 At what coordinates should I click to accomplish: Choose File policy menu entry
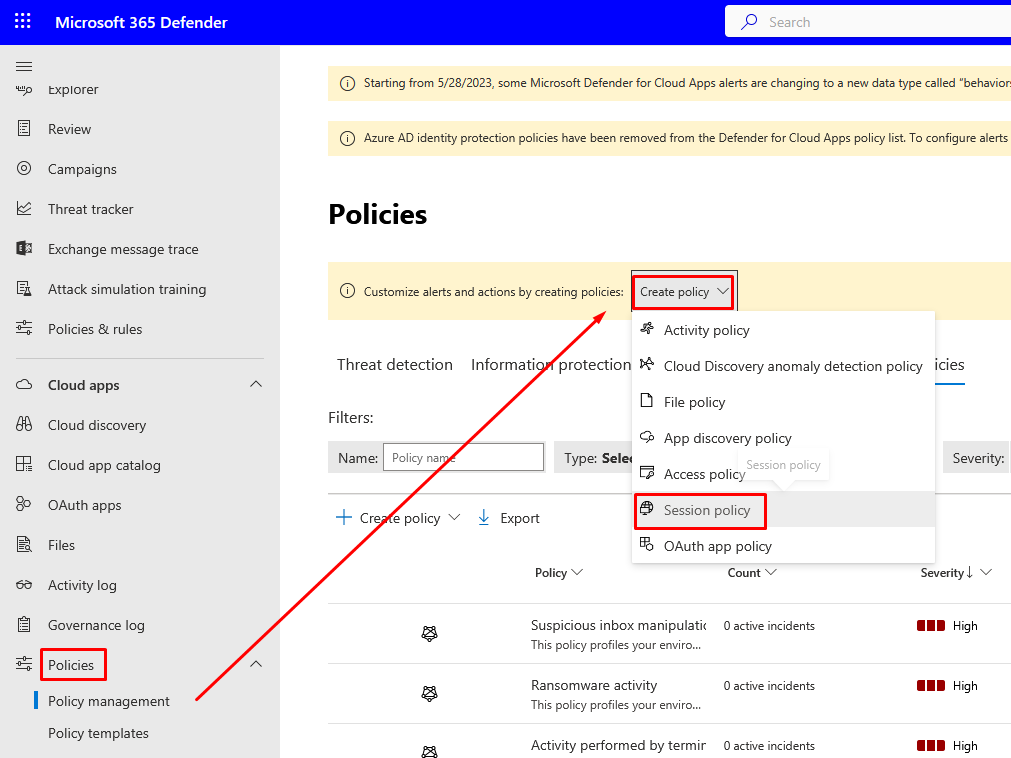tap(783, 402)
